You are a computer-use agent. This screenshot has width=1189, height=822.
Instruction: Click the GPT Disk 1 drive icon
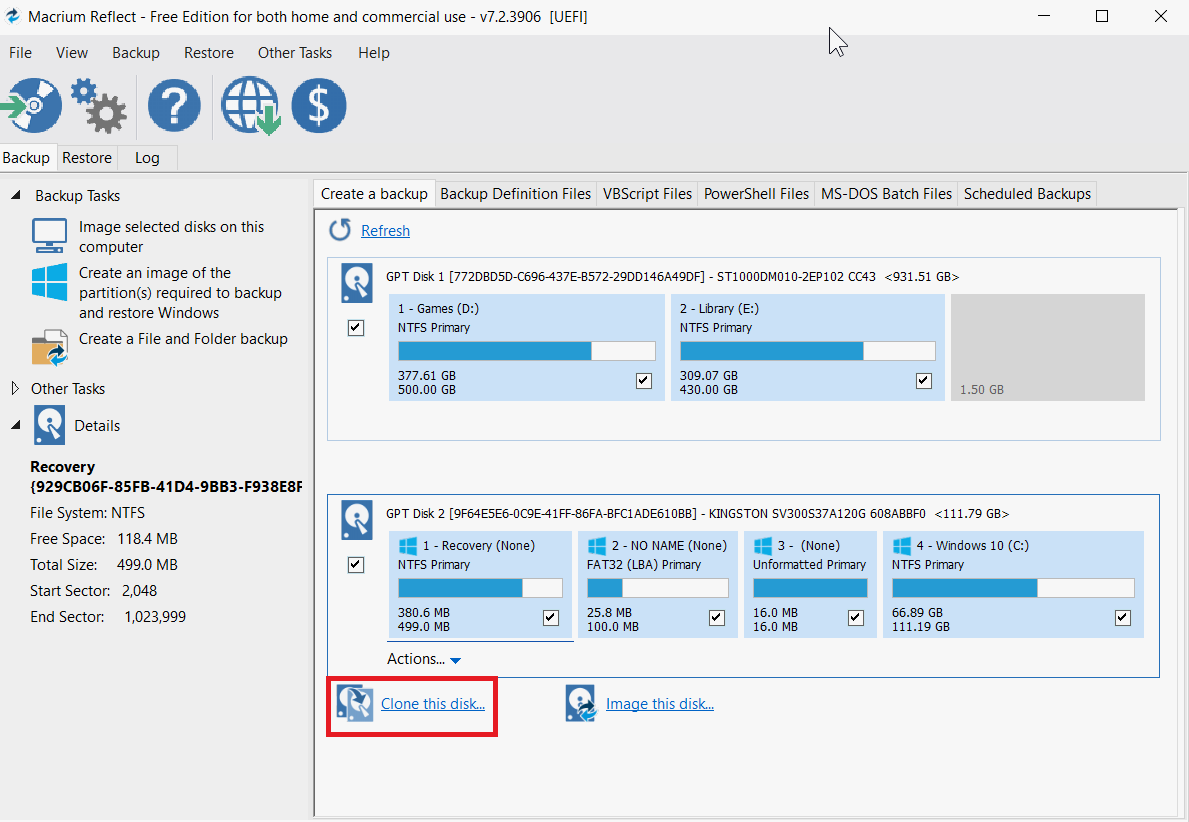356,283
